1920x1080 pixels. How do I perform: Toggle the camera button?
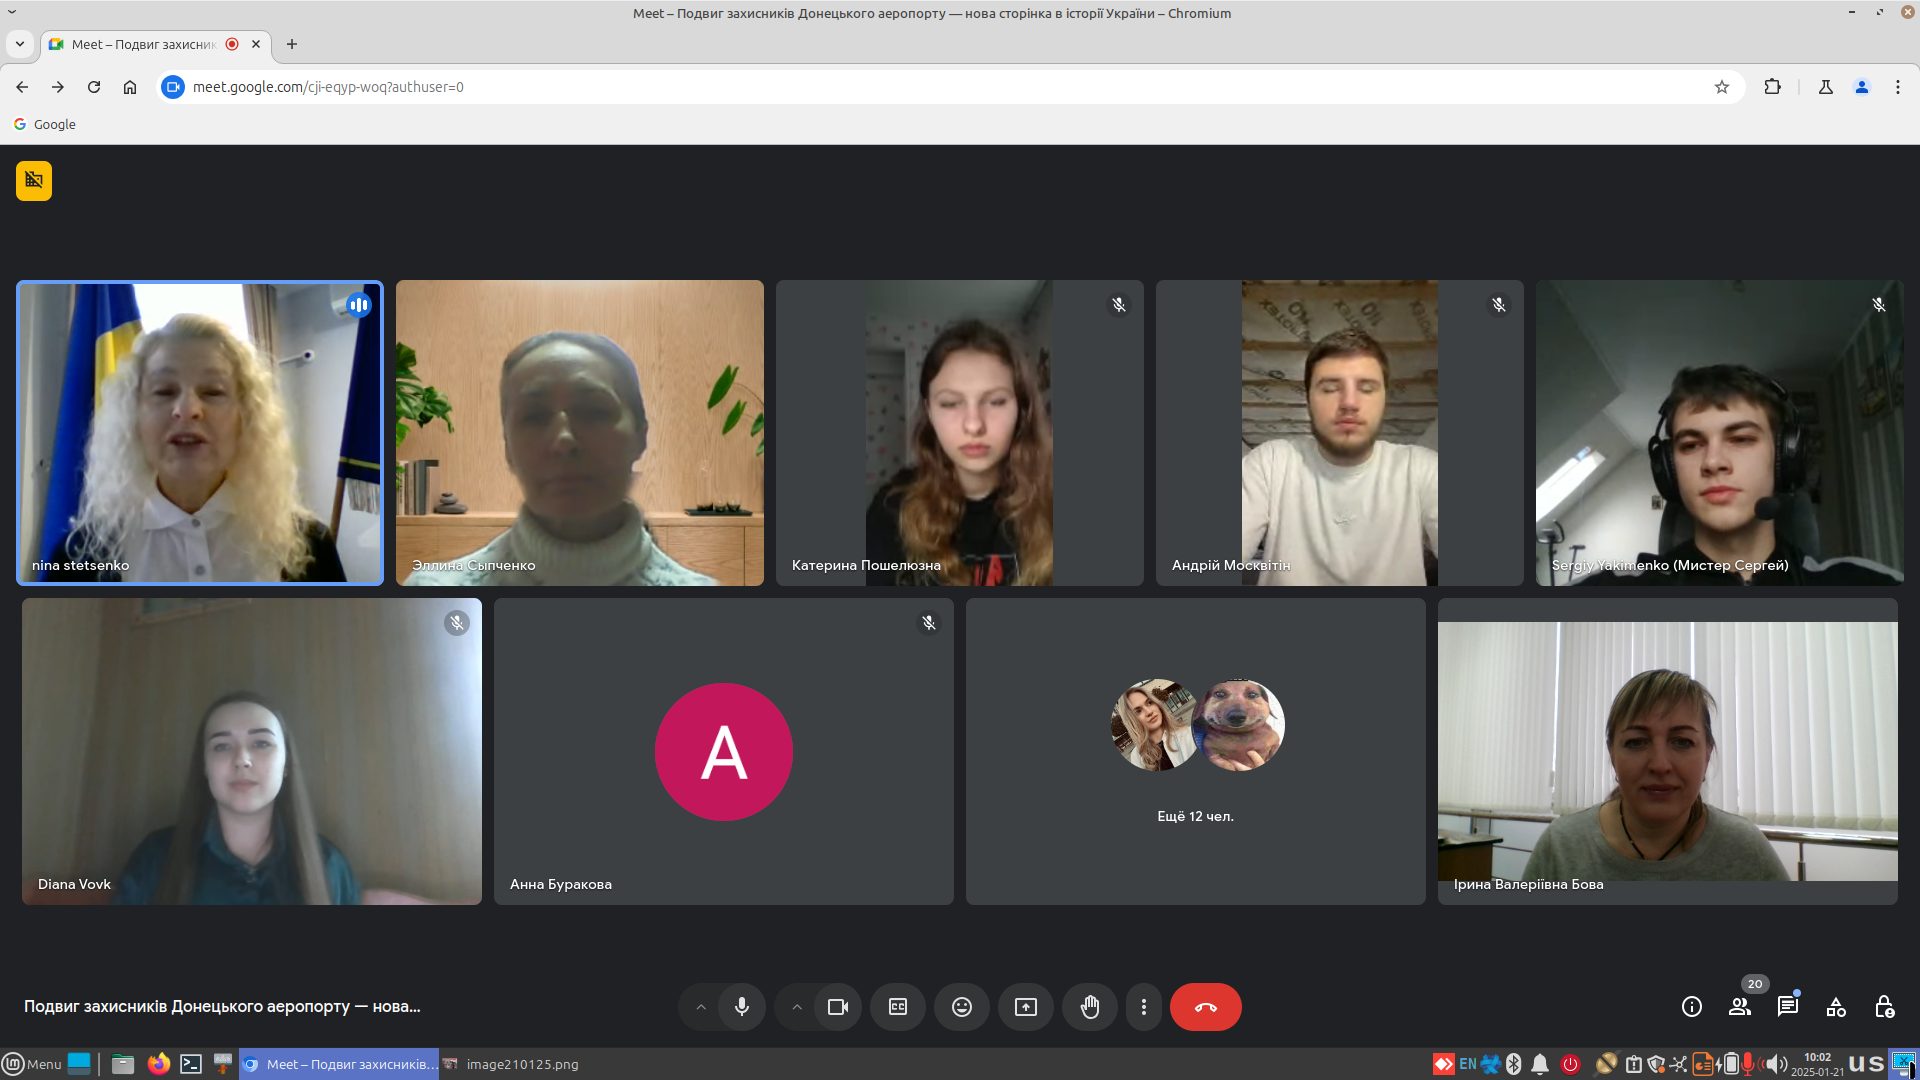[837, 1007]
